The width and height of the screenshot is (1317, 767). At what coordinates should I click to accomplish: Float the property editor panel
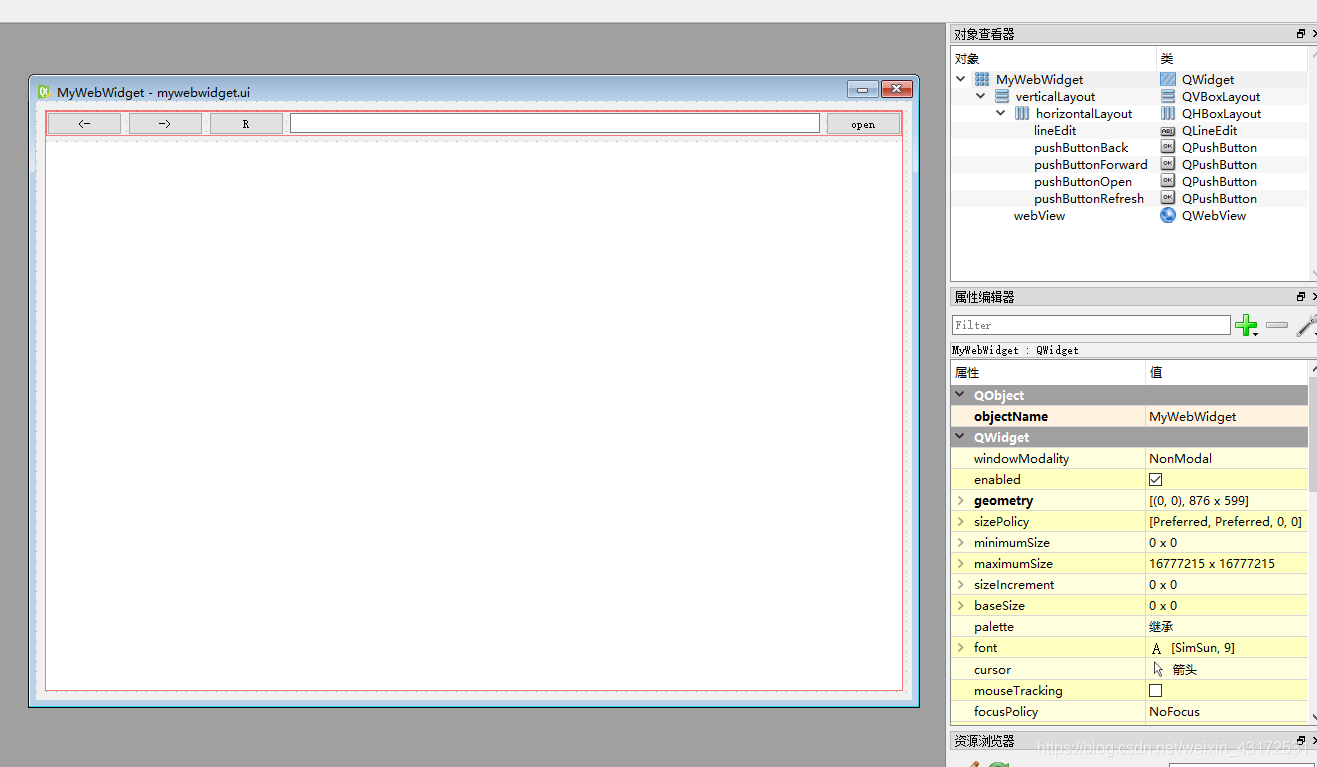1301,297
